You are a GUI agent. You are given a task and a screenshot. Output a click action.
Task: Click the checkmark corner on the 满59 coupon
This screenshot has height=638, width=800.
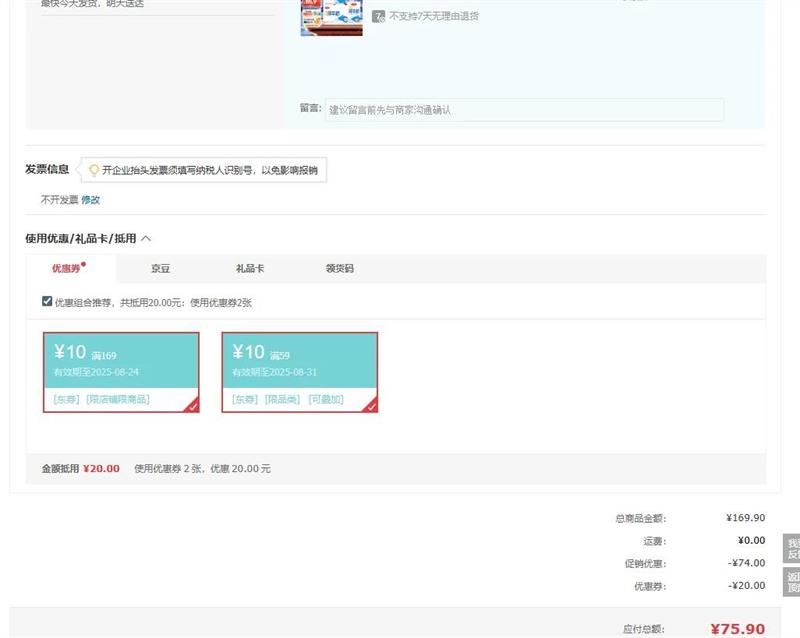click(x=370, y=405)
